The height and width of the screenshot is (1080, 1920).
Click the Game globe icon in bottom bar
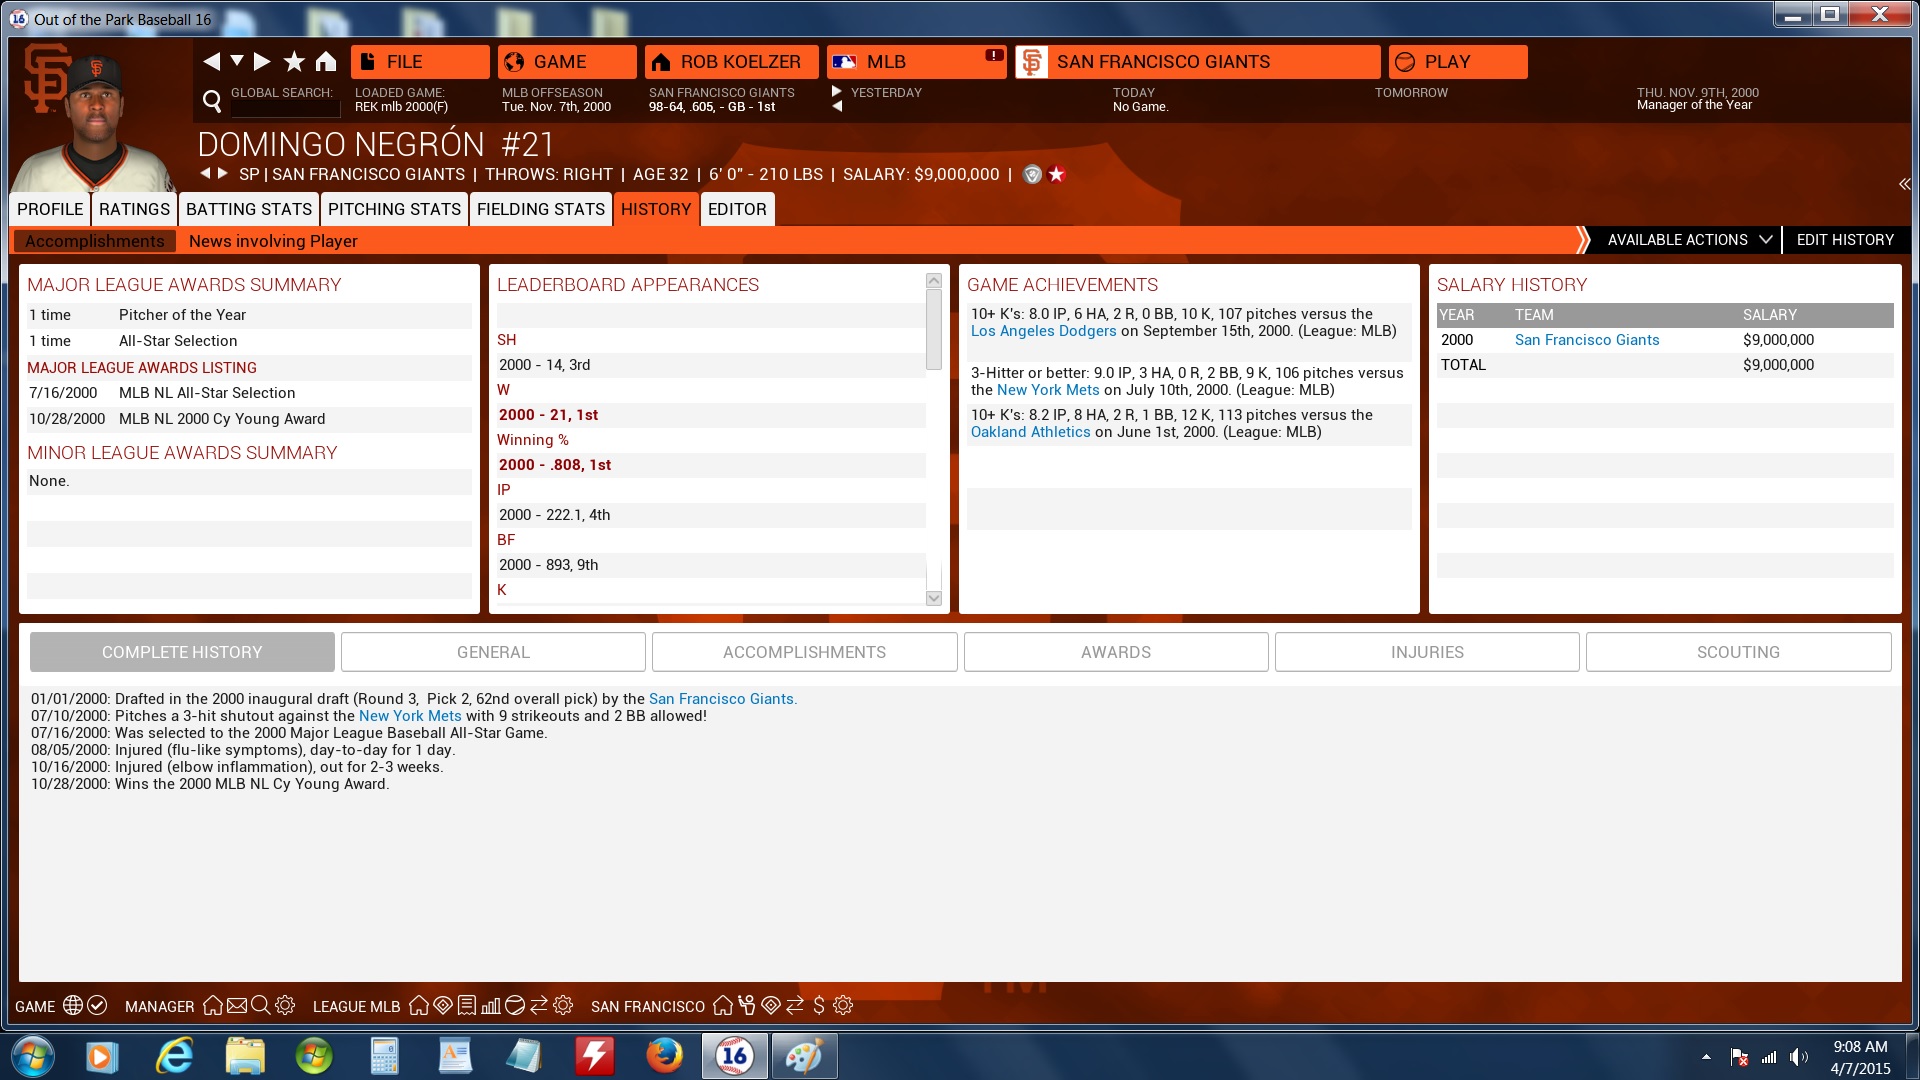(x=73, y=1006)
